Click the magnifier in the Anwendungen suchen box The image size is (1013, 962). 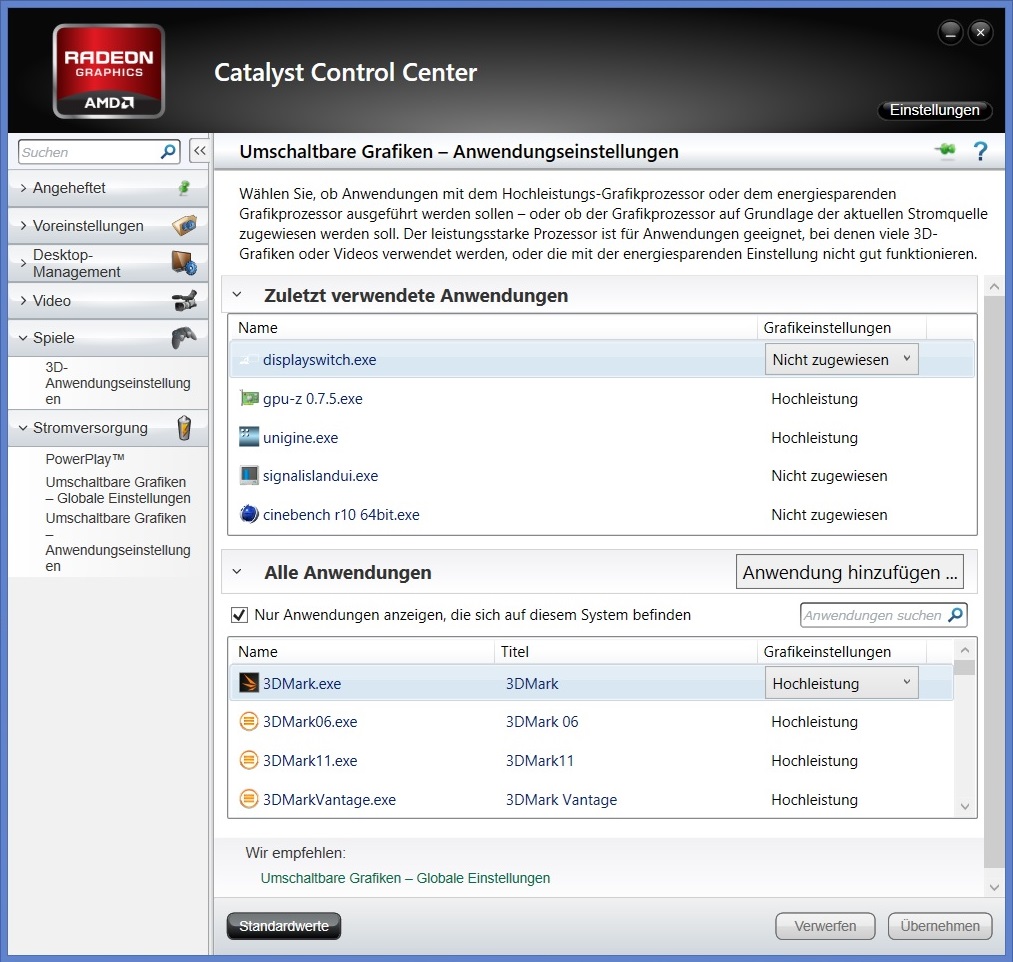click(x=956, y=614)
